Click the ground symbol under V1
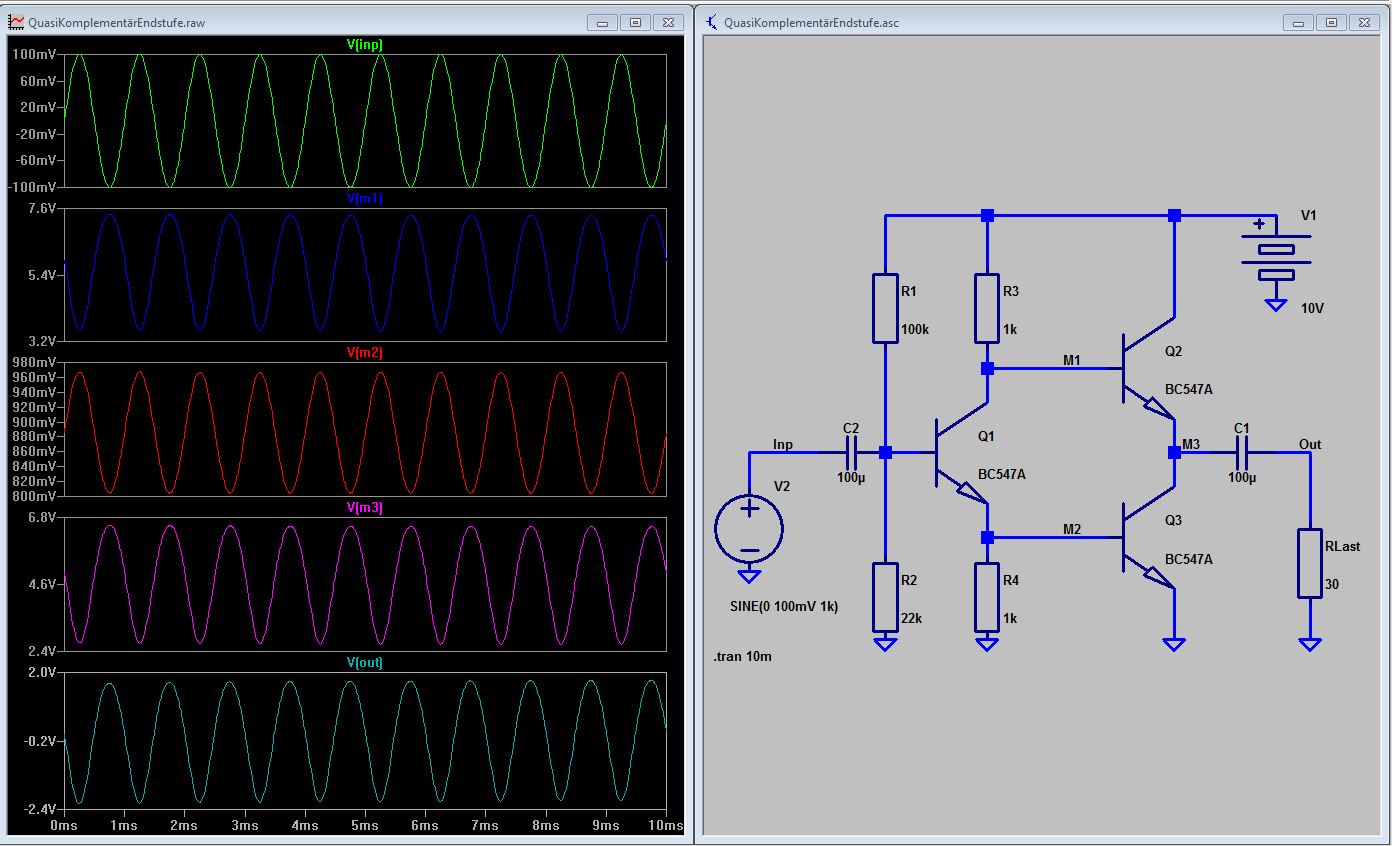Image resolution: width=1393 pixels, height=846 pixels. (x=1275, y=304)
